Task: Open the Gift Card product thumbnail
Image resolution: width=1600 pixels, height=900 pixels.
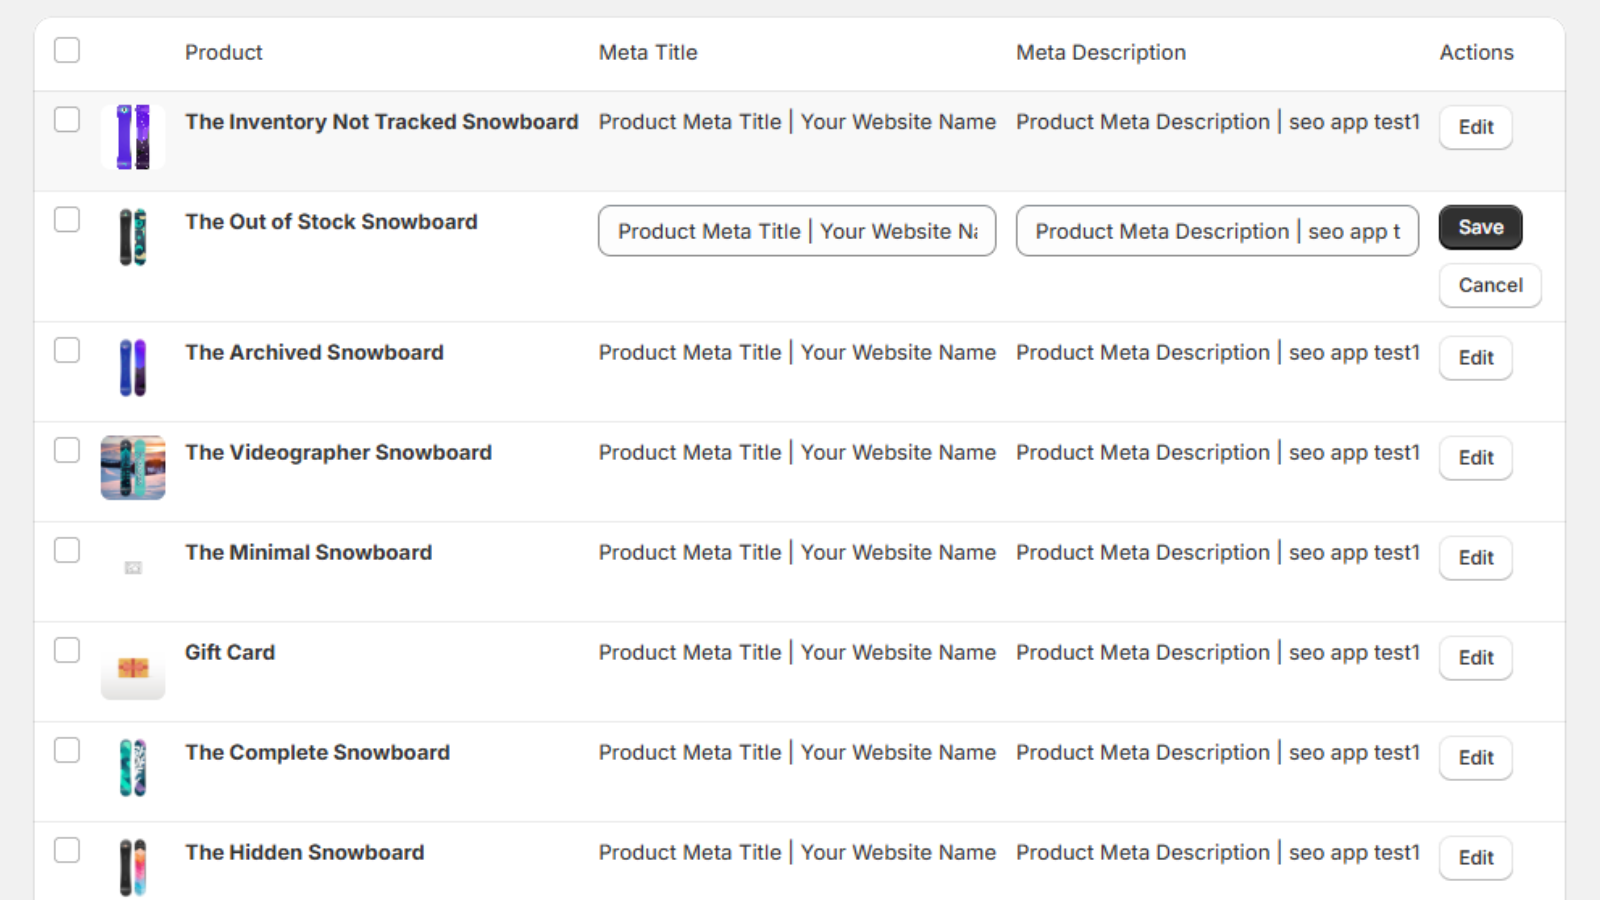Action: point(132,671)
